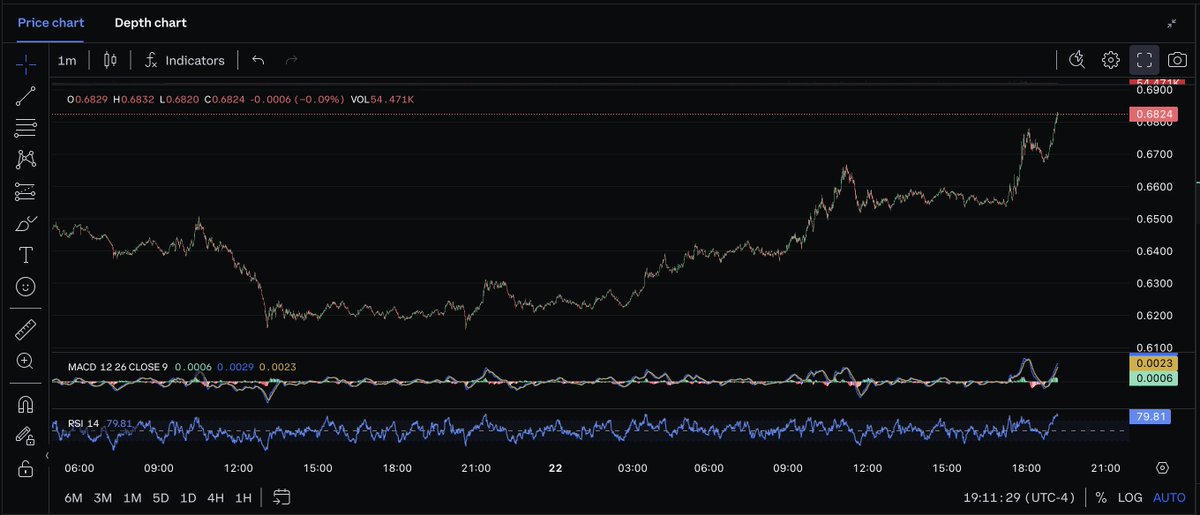Screen dimensions: 1200x515
Task: Open the quick search tool
Action: click(x=1077, y=60)
